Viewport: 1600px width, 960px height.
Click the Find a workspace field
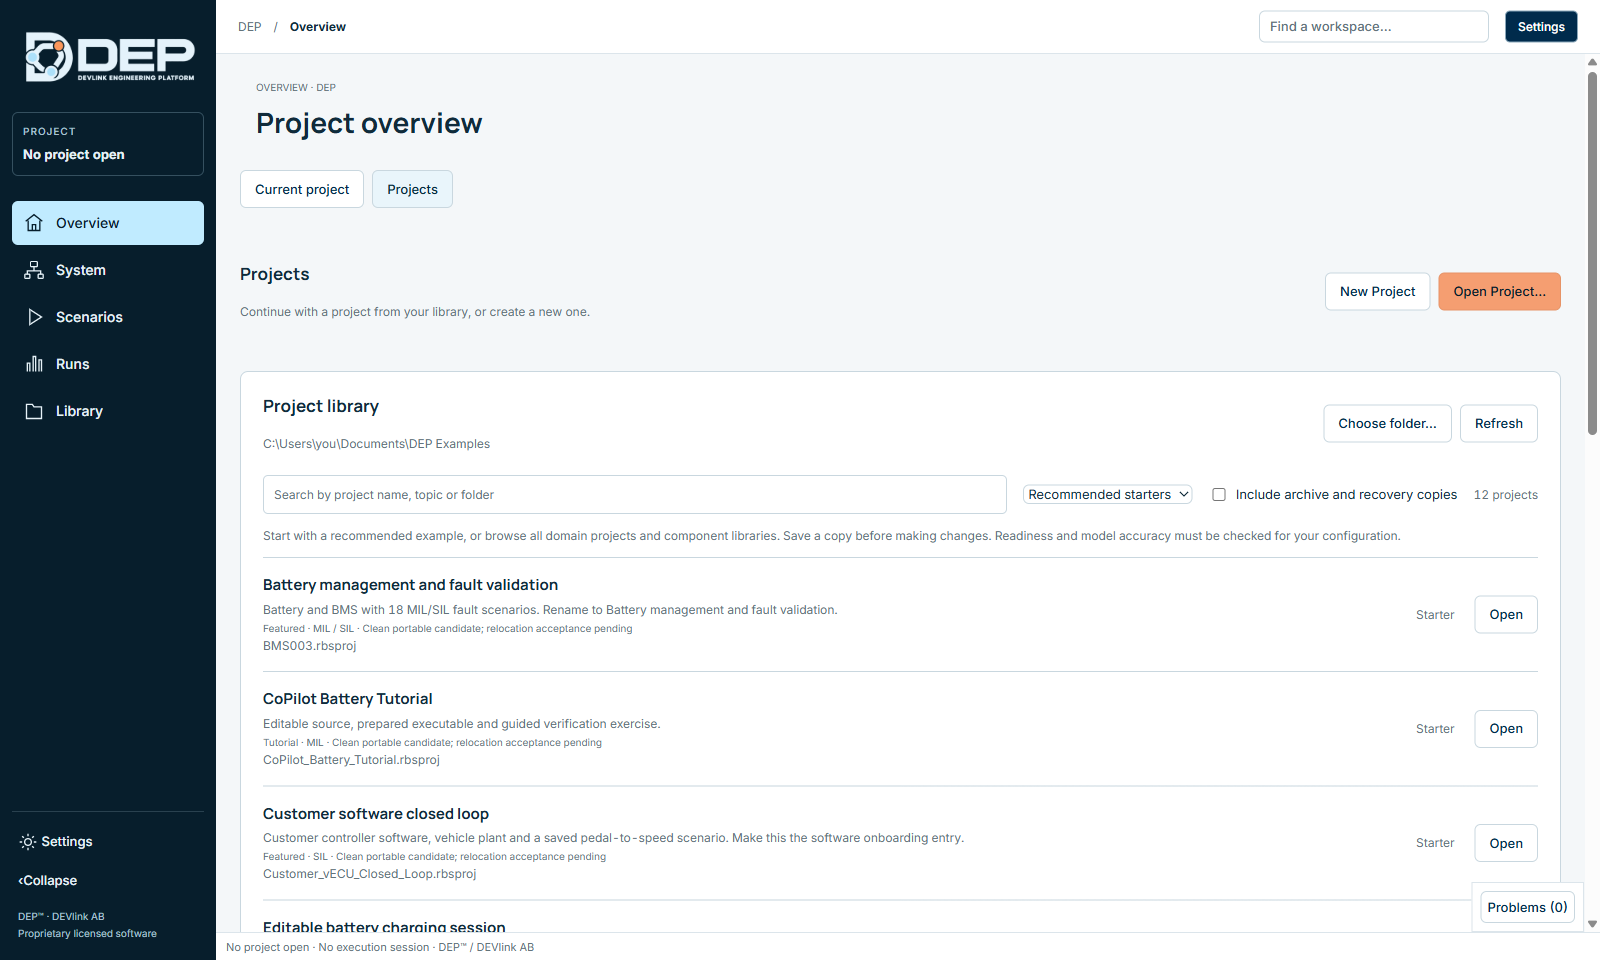1373,27
